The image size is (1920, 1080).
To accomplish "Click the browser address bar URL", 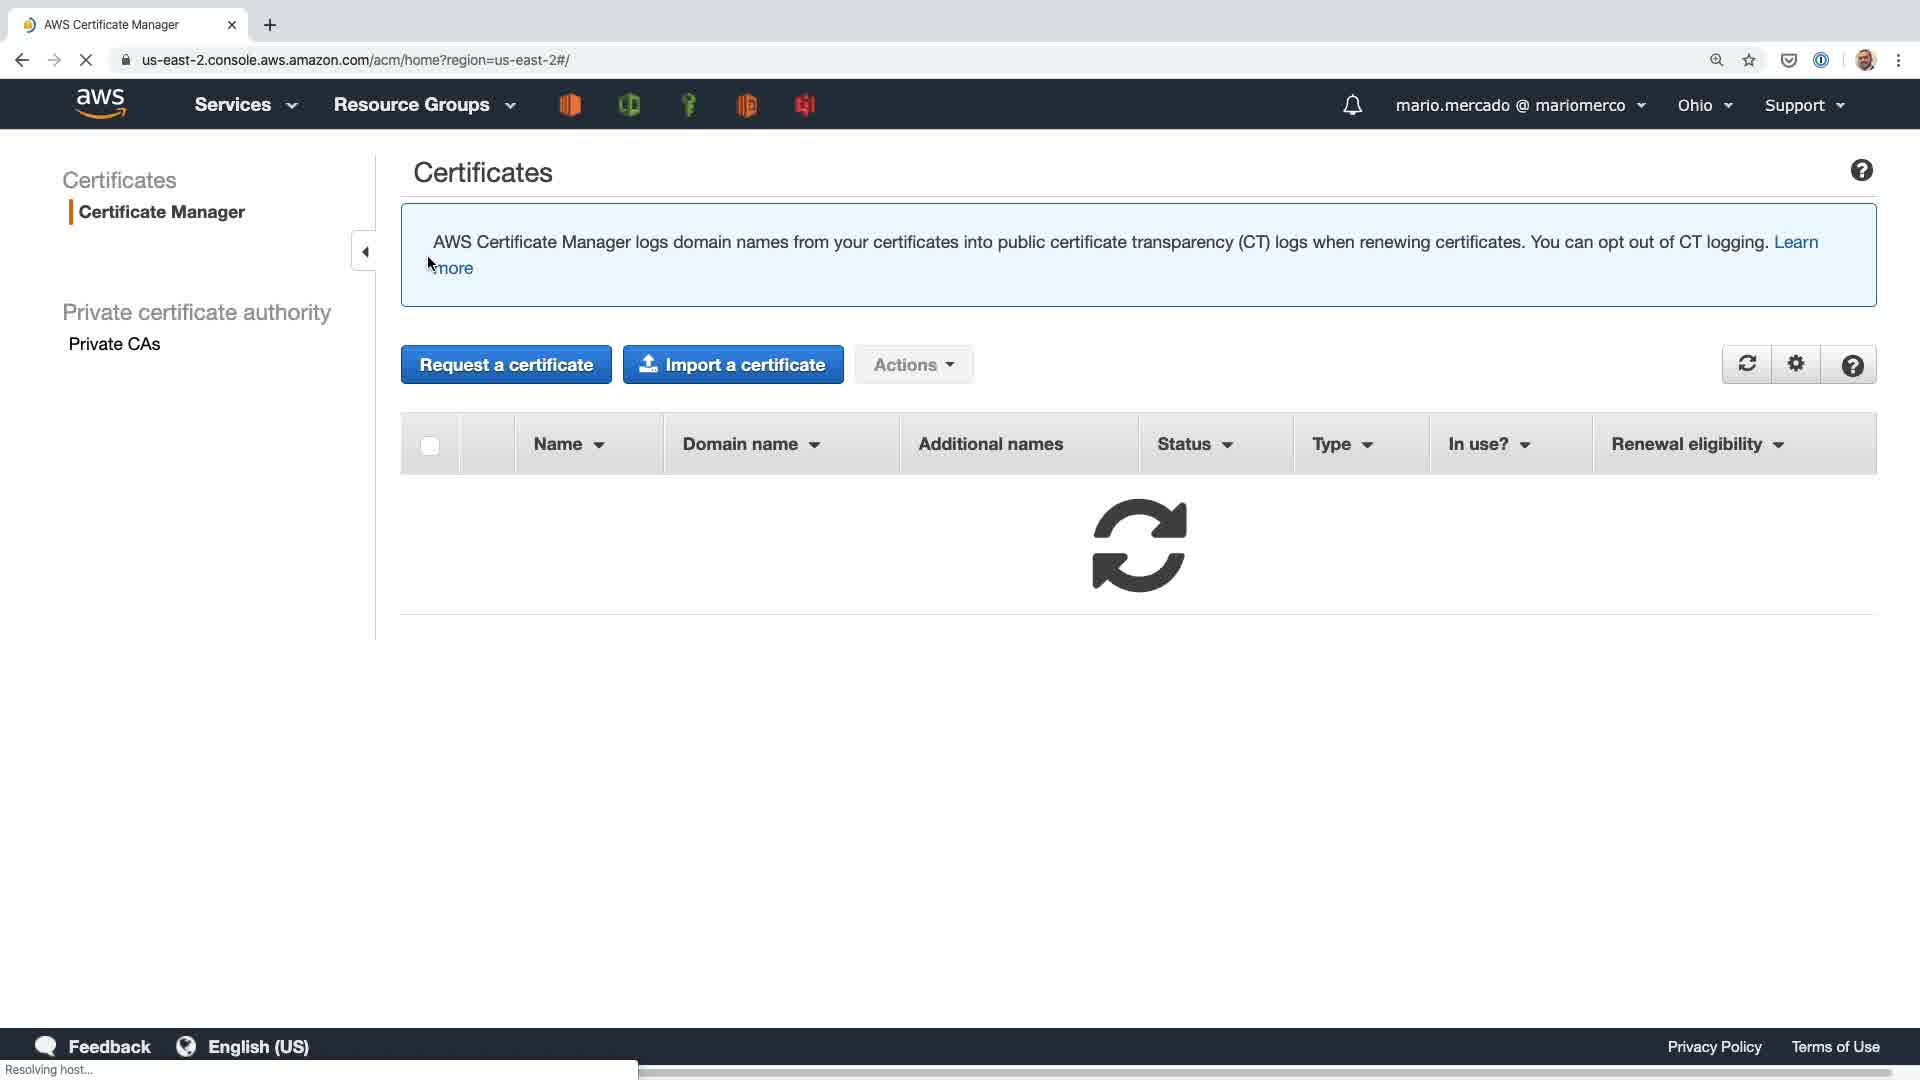I will click(355, 60).
